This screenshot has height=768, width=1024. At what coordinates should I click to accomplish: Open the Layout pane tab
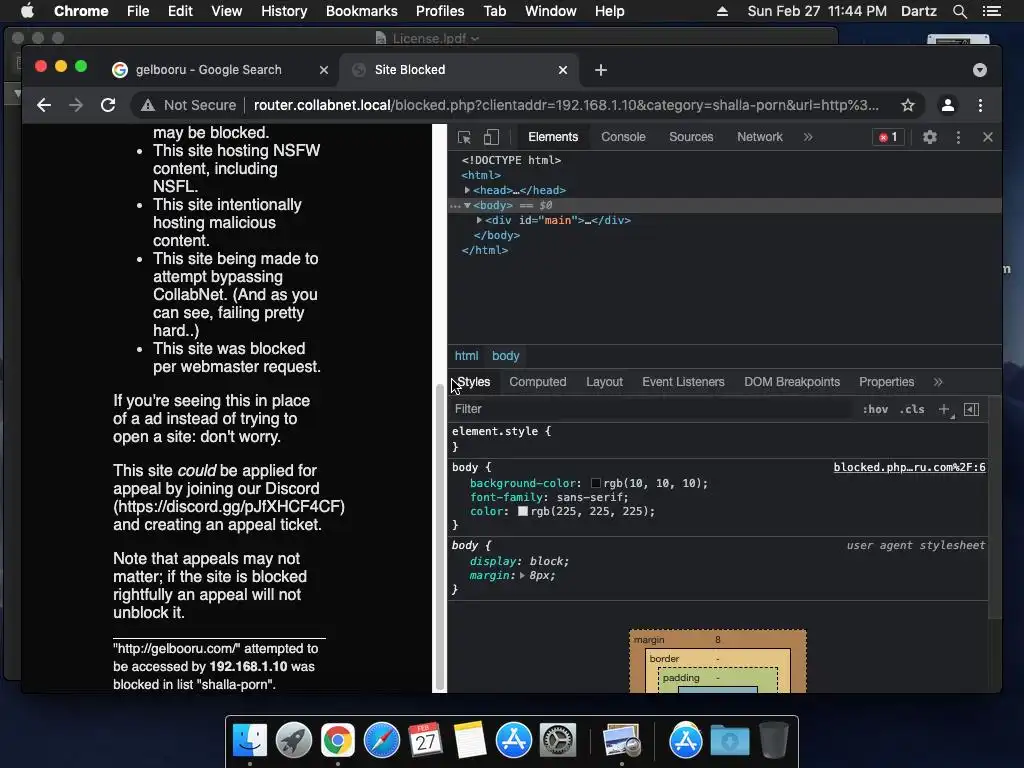coord(604,382)
